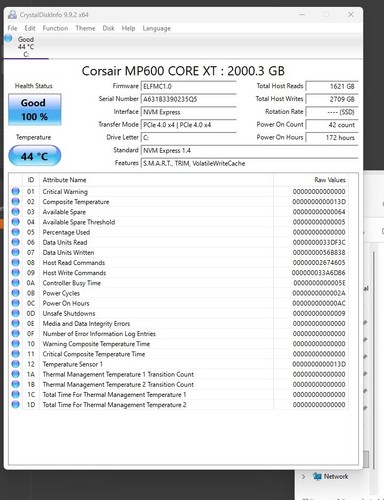Click the status orb for Data Units Read
The width and height of the screenshot is (384, 500).
click(15, 242)
